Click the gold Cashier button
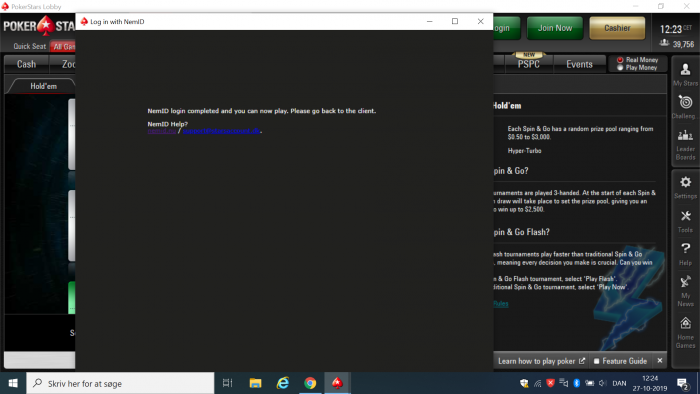The height and width of the screenshot is (394, 700). tap(617, 28)
